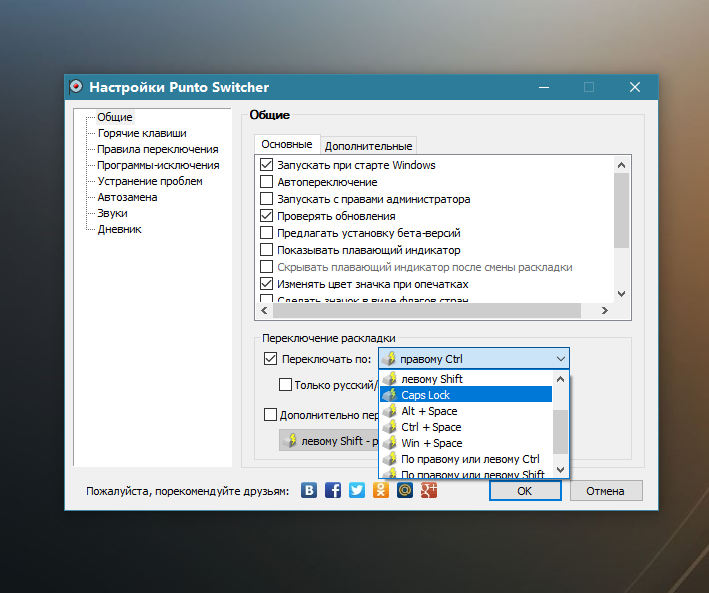Open 'Правила переключения' section
709x593 pixels.
click(x=158, y=149)
